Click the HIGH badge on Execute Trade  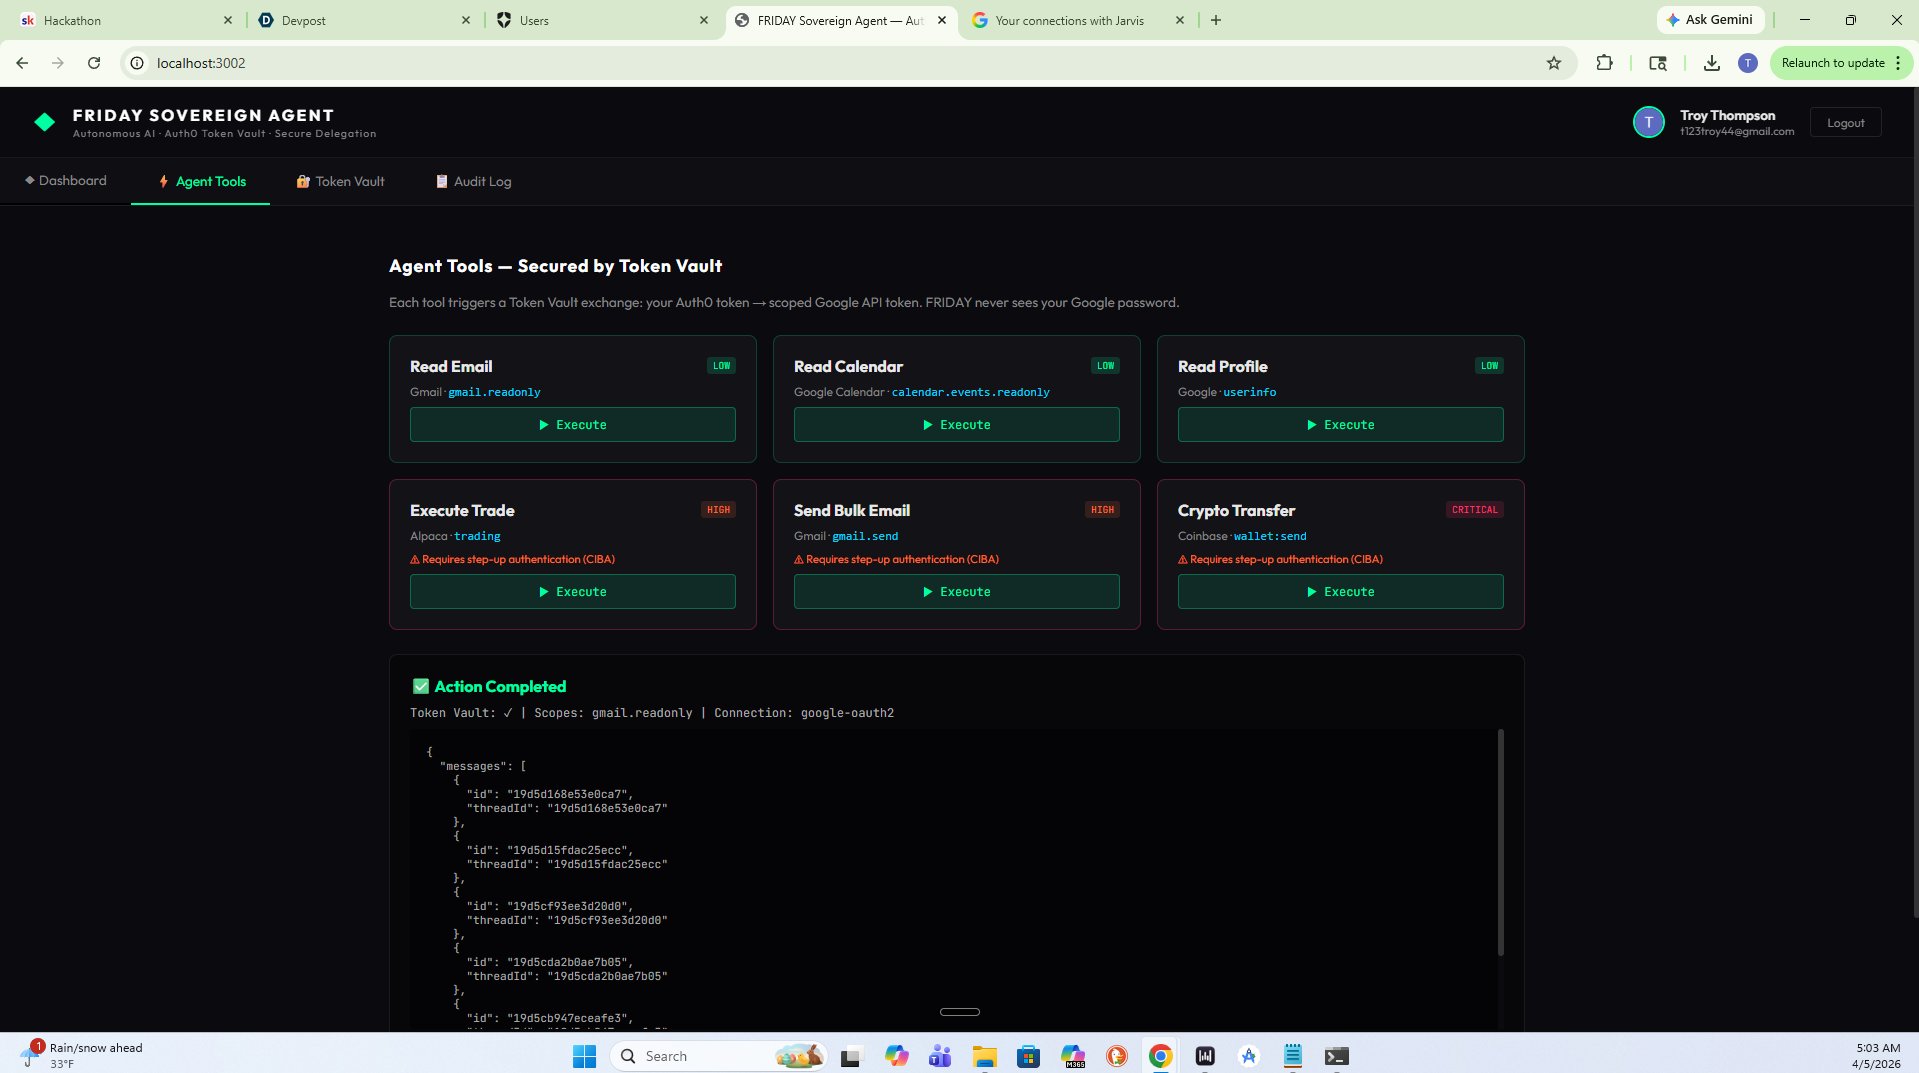coord(719,510)
